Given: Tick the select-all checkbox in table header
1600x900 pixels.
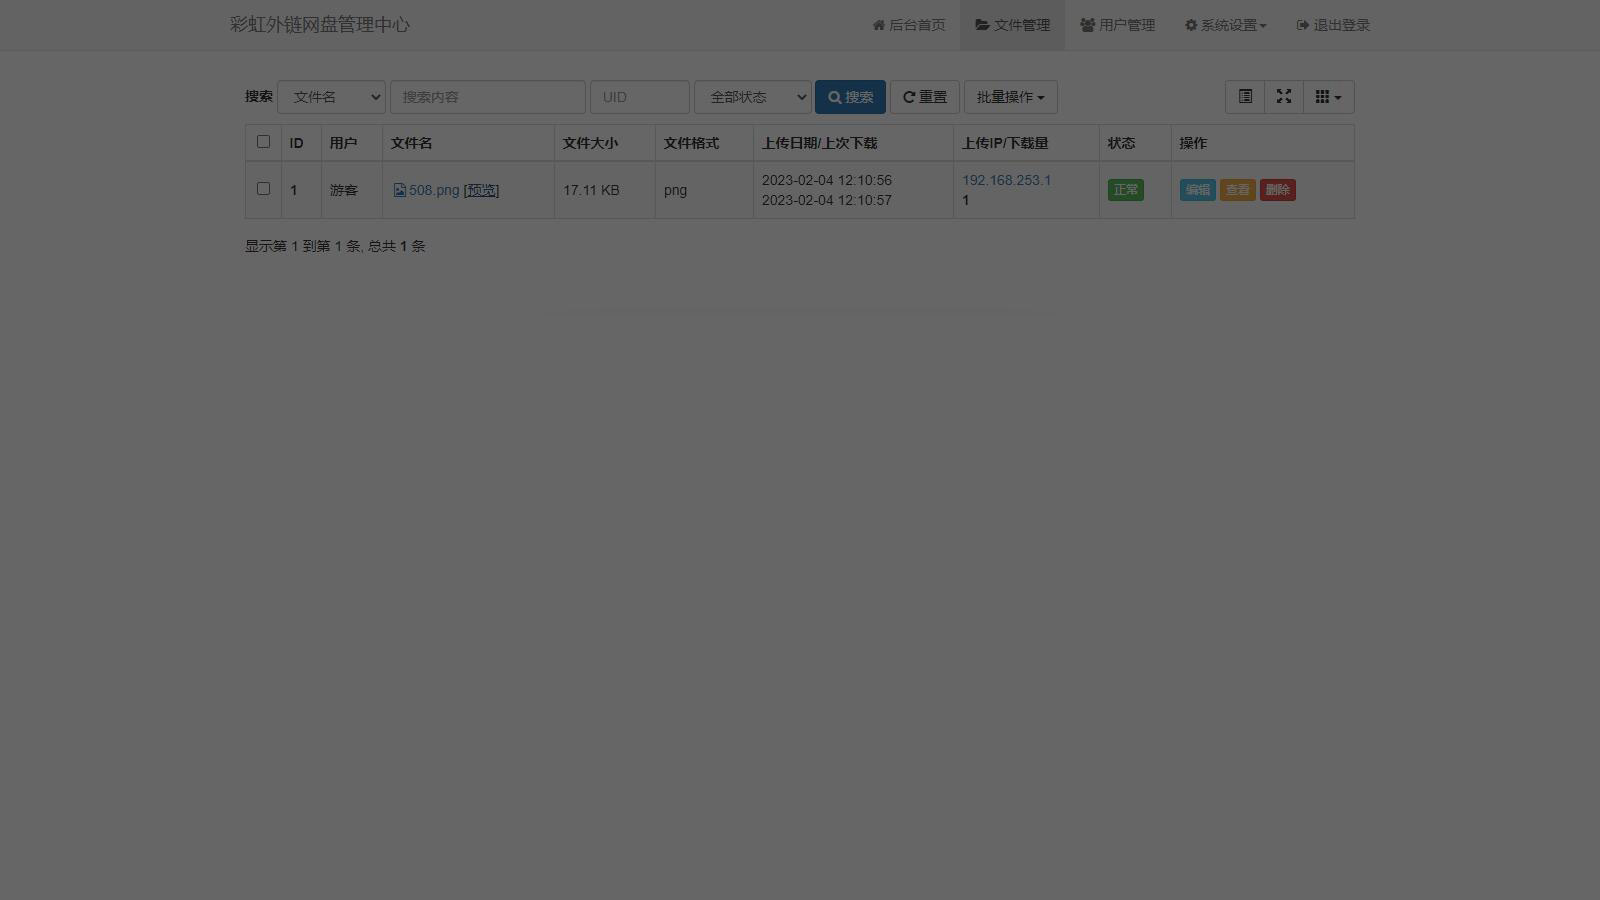Looking at the screenshot, I should point(264,142).
